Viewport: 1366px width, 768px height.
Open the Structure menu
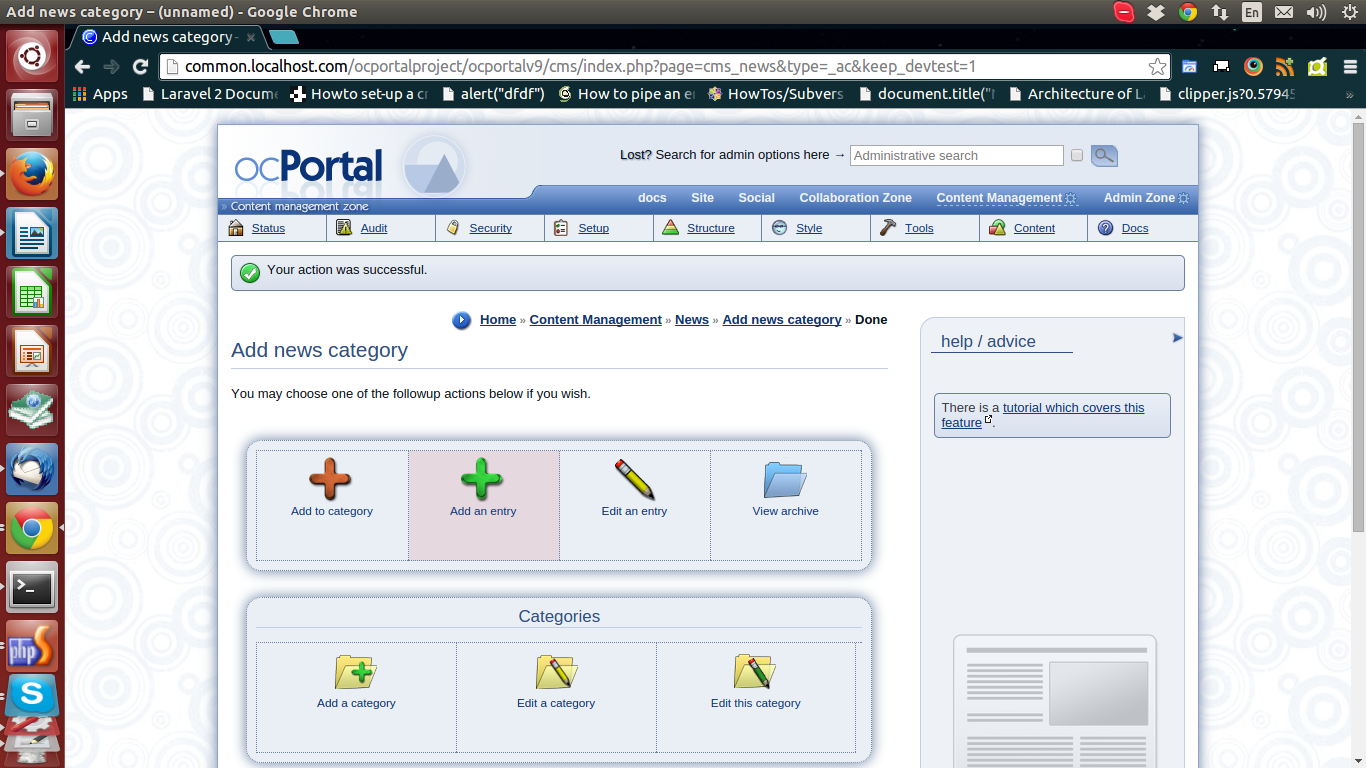(710, 228)
